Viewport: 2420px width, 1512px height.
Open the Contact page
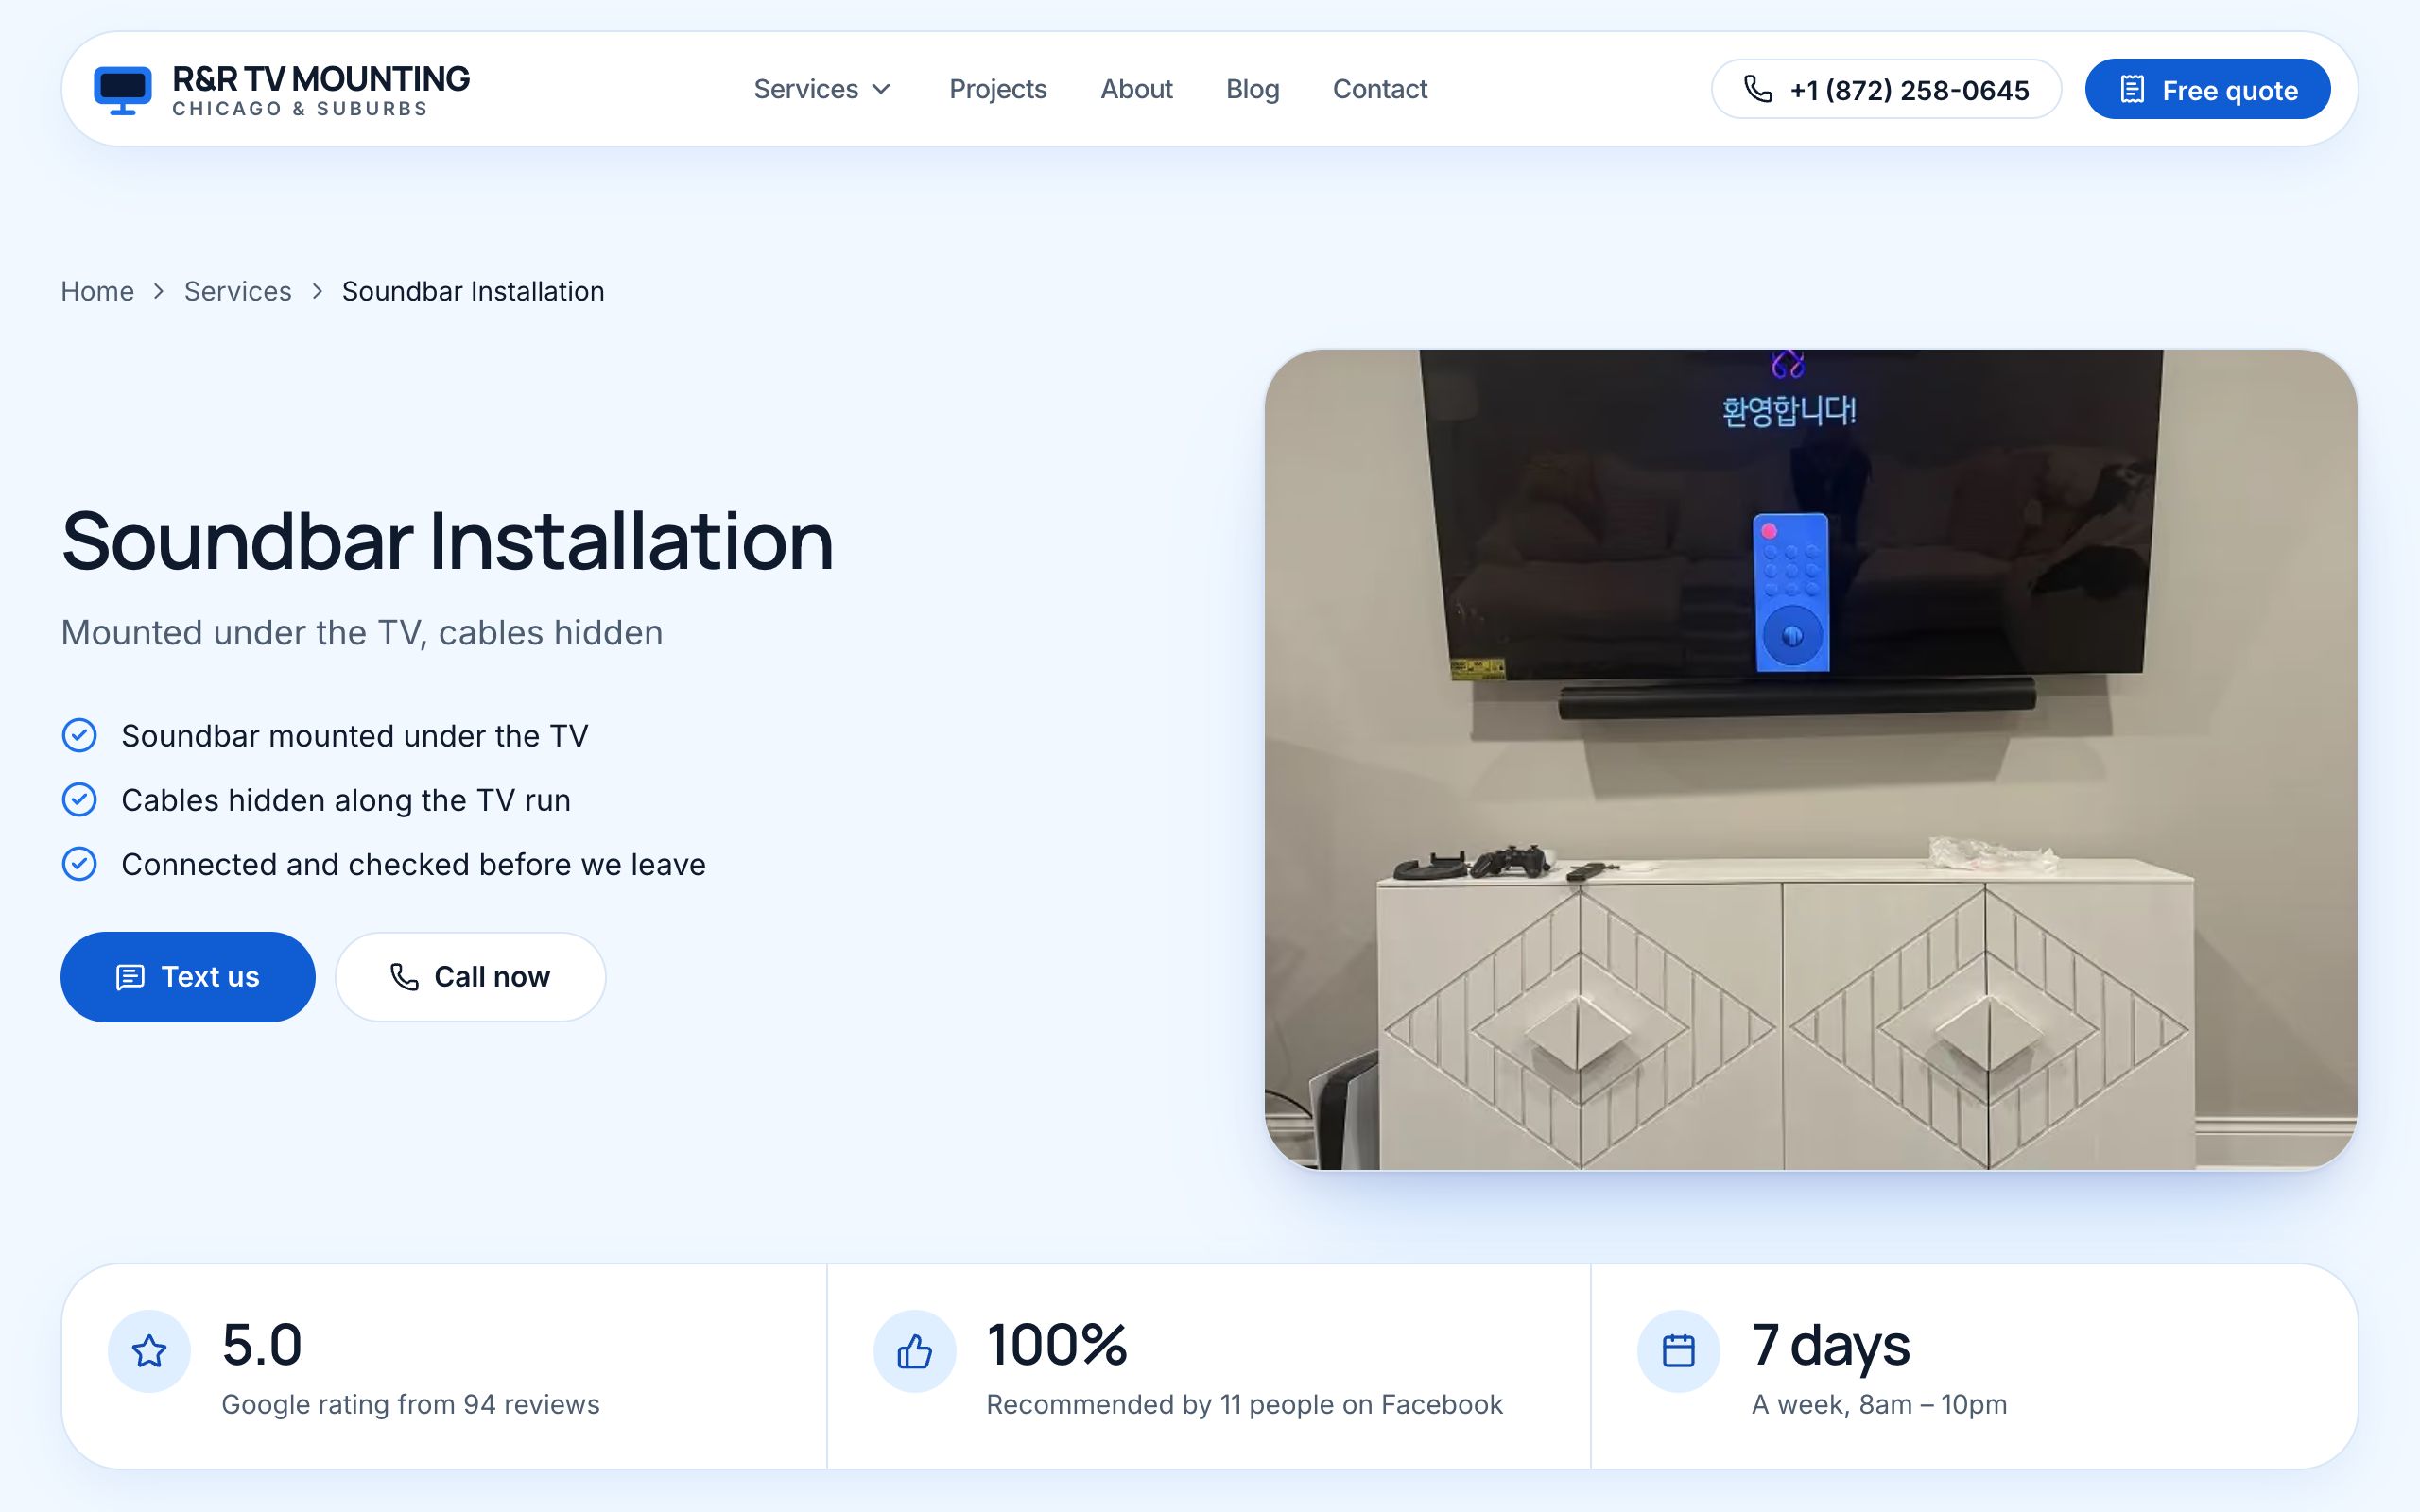1379,89
